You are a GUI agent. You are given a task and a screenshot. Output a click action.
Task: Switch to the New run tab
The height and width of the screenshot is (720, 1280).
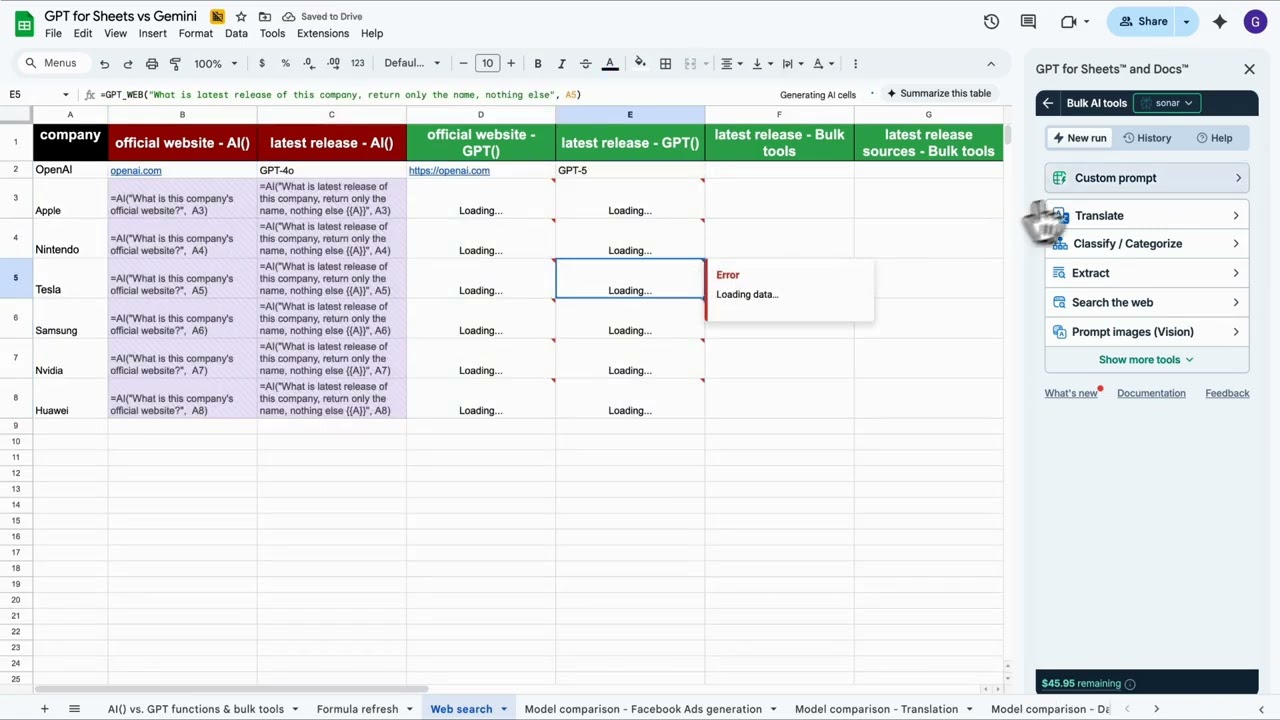tap(1080, 138)
